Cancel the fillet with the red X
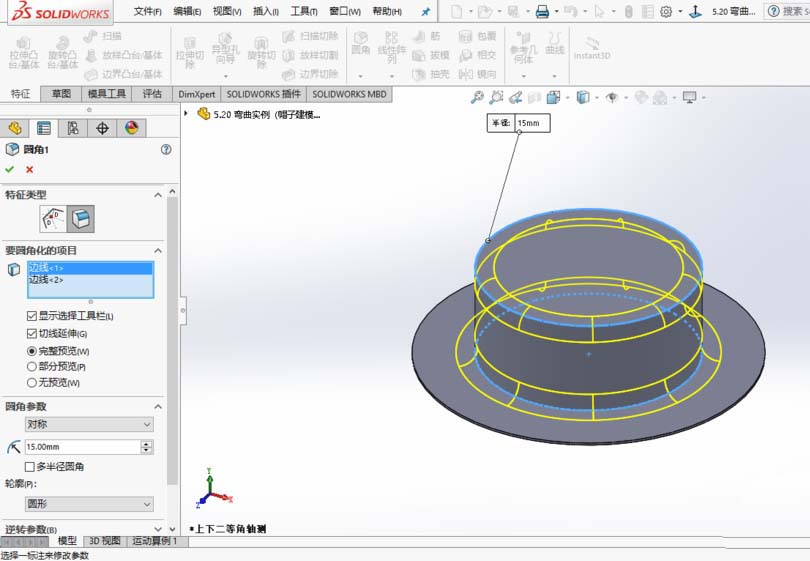Viewport: 810px width, 561px height. click(x=29, y=170)
